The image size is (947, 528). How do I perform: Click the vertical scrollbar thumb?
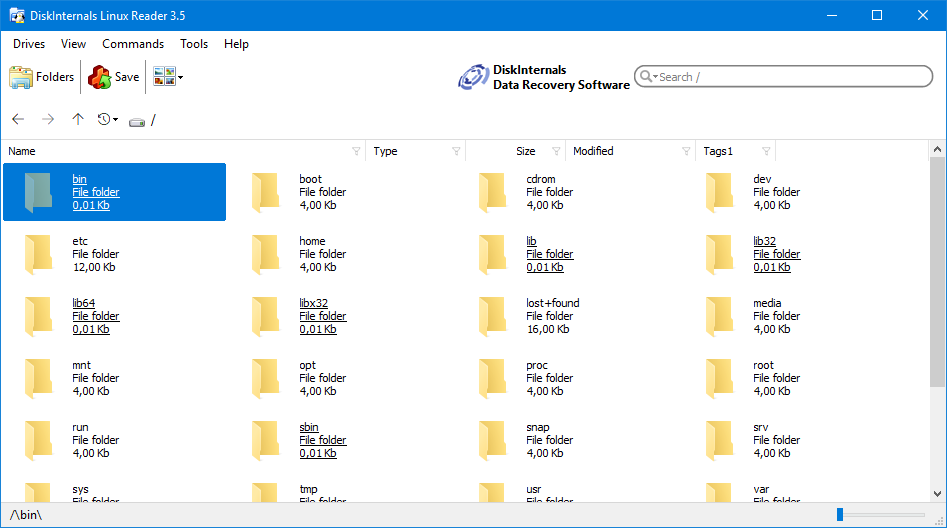coord(937,272)
